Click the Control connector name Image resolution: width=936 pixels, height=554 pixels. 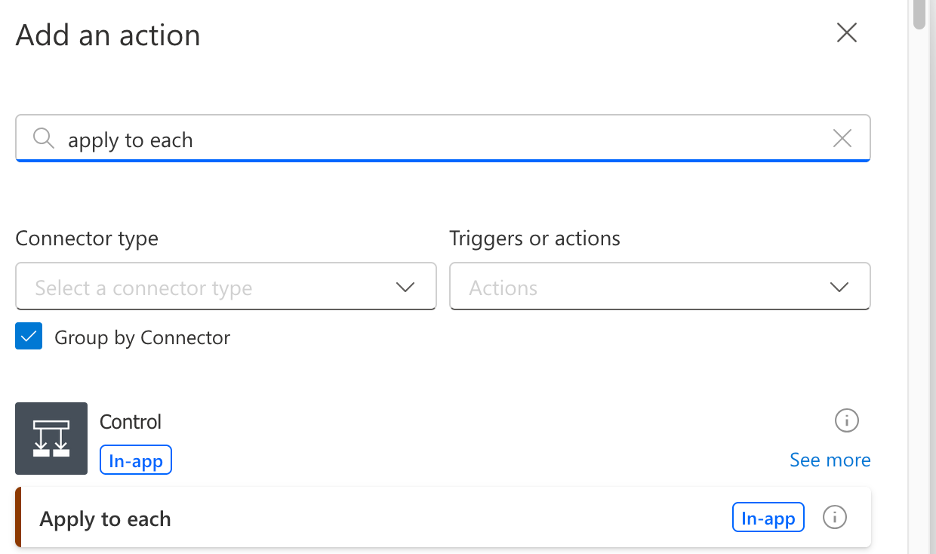pyautogui.click(x=130, y=422)
